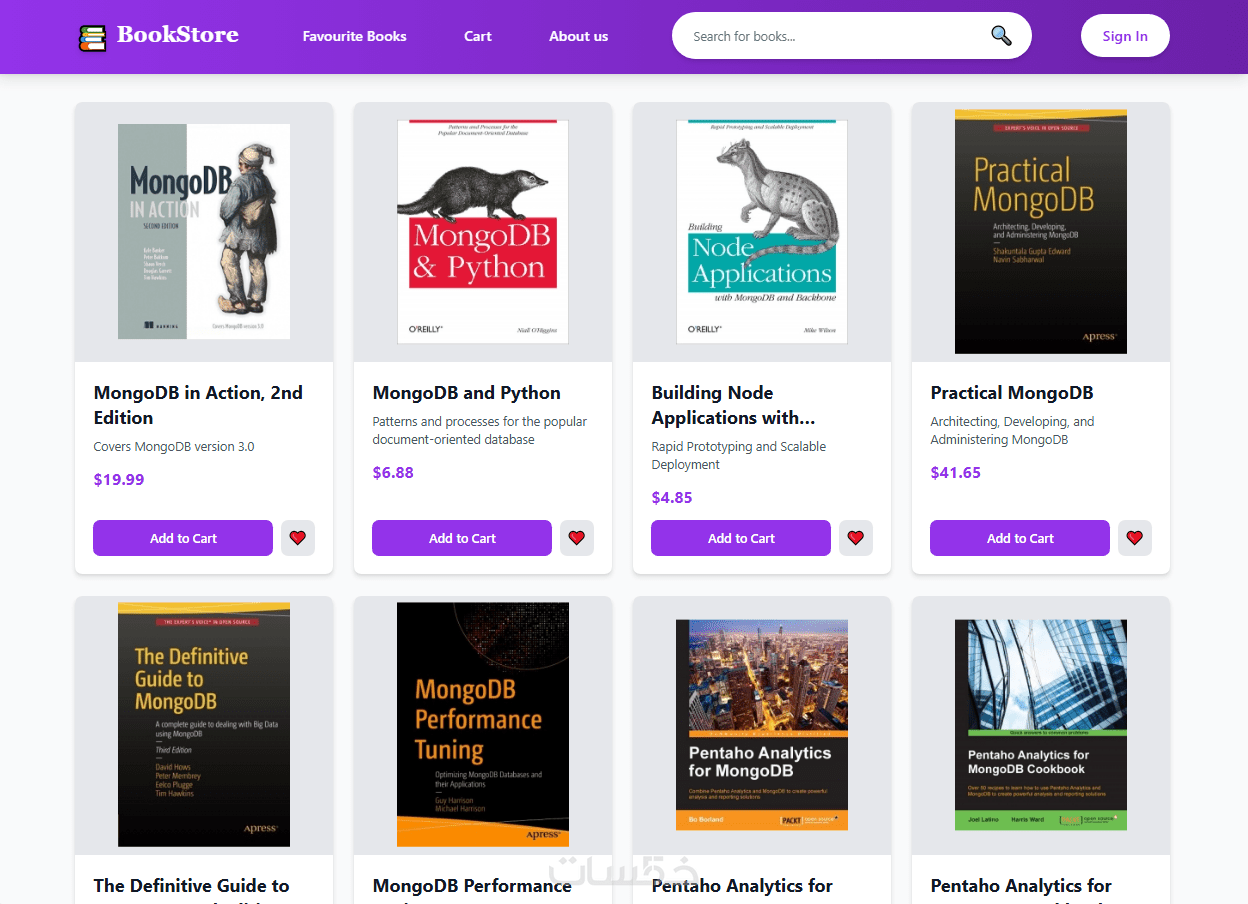Go to the Cart menu item
The image size is (1248, 904).
[x=478, y=36]
